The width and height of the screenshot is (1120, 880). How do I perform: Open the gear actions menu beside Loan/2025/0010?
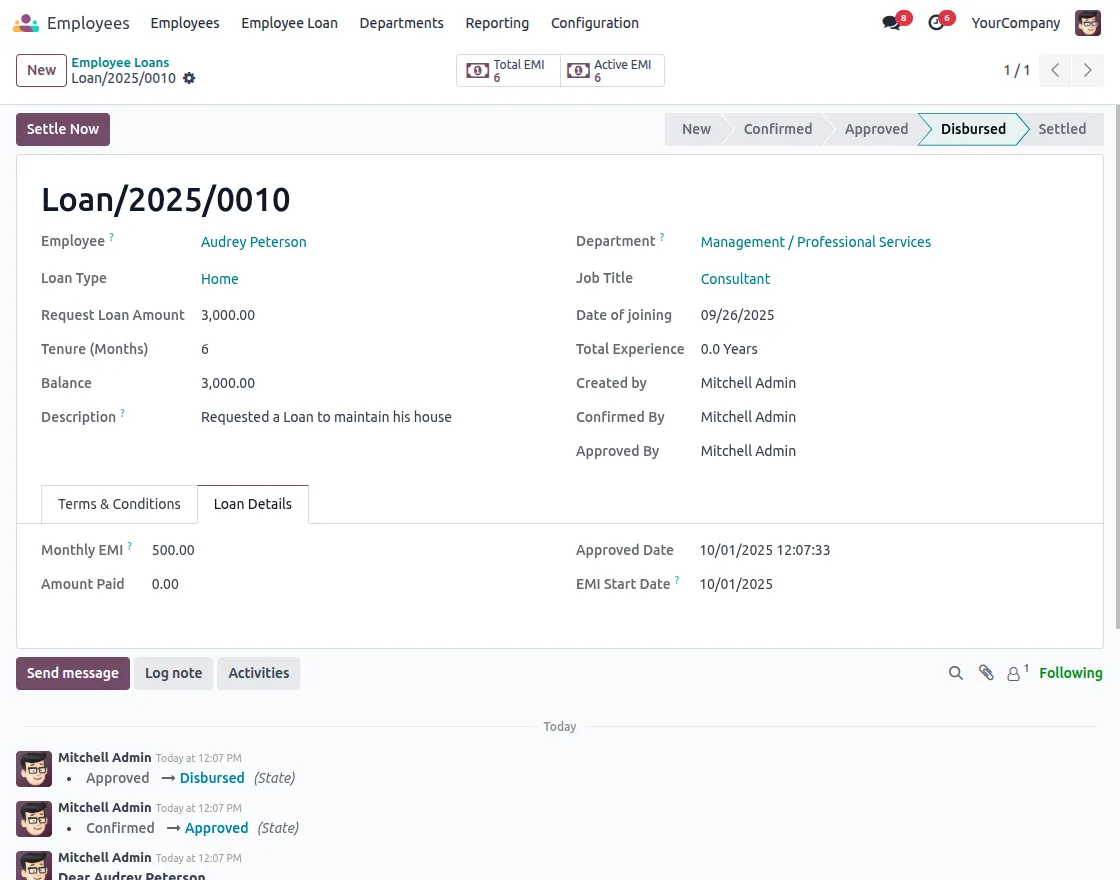189,78
